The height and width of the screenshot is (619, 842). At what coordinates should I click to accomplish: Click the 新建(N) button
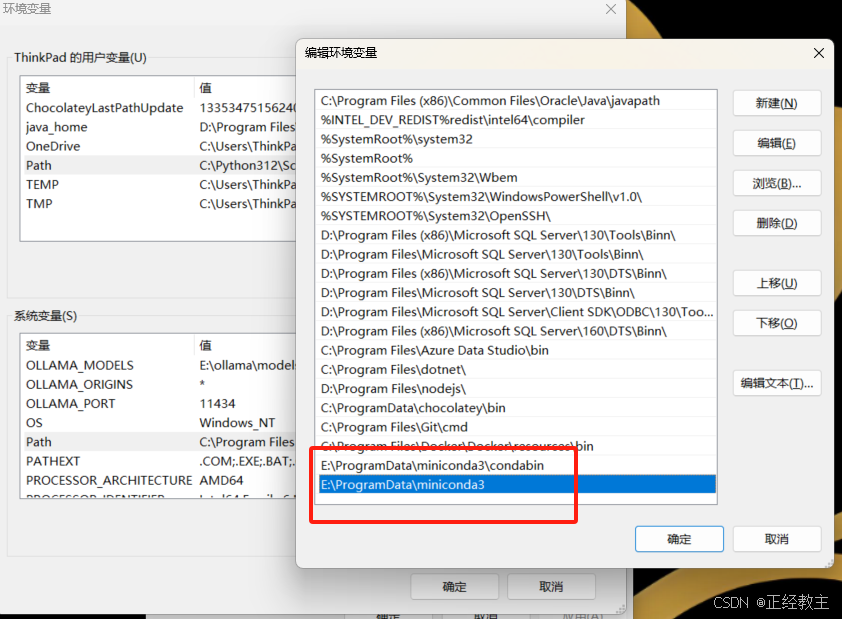(x=776, y=103)
